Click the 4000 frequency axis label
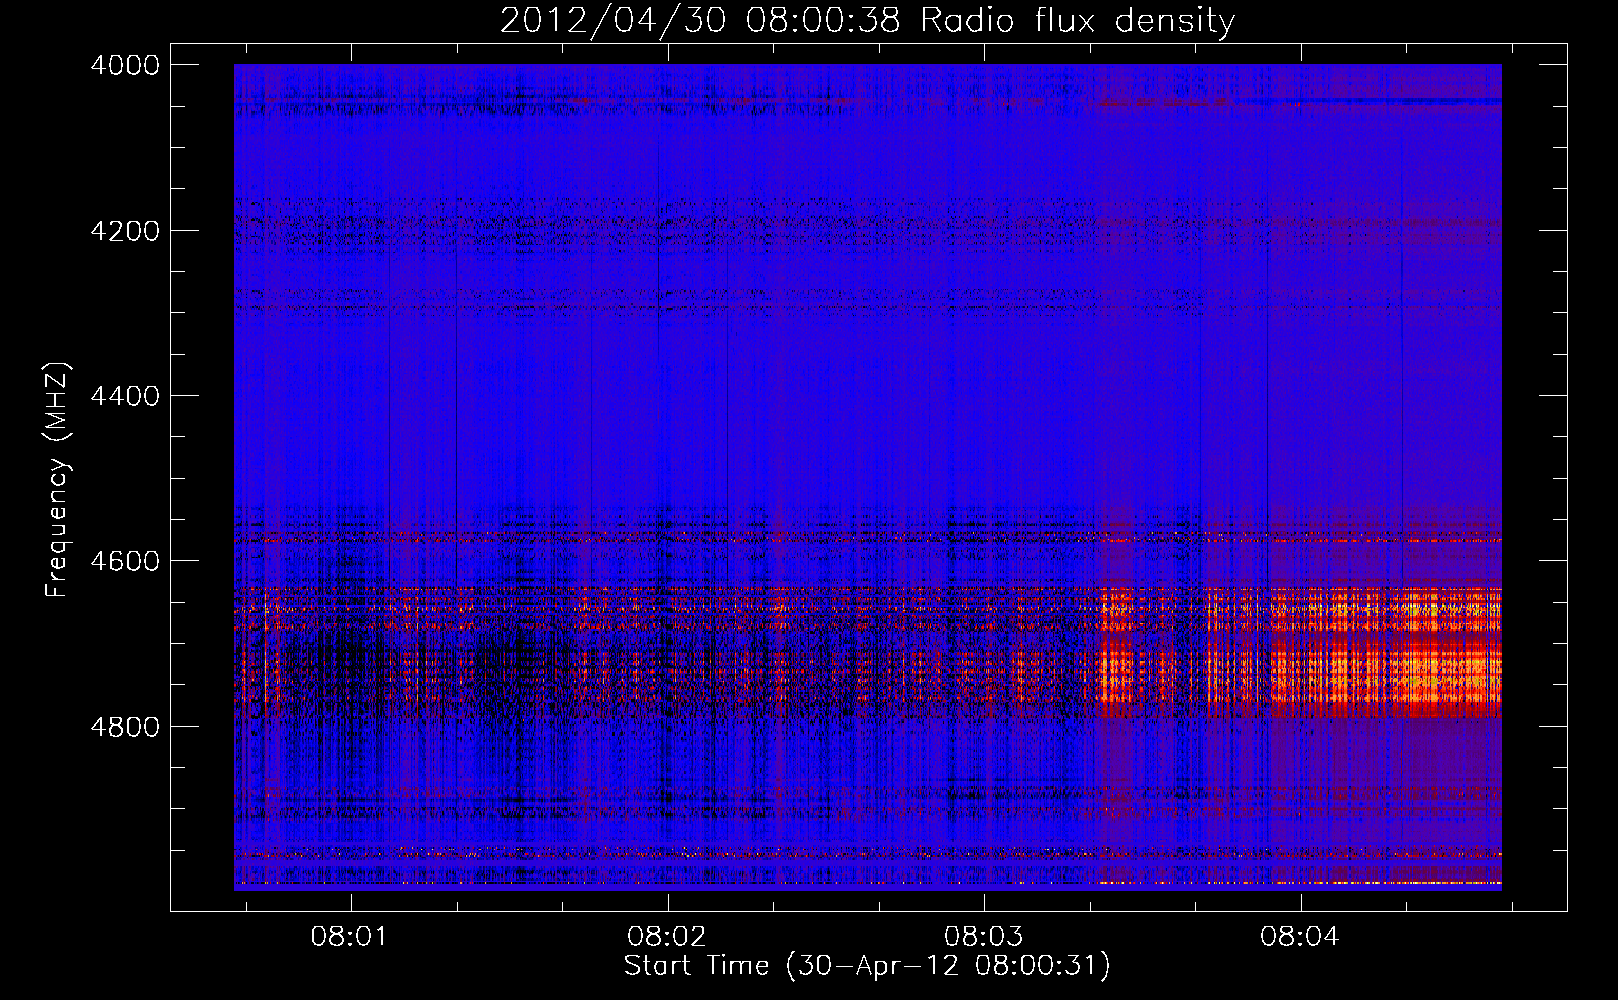1618x1000 pixels. click(x=125, y=65)
